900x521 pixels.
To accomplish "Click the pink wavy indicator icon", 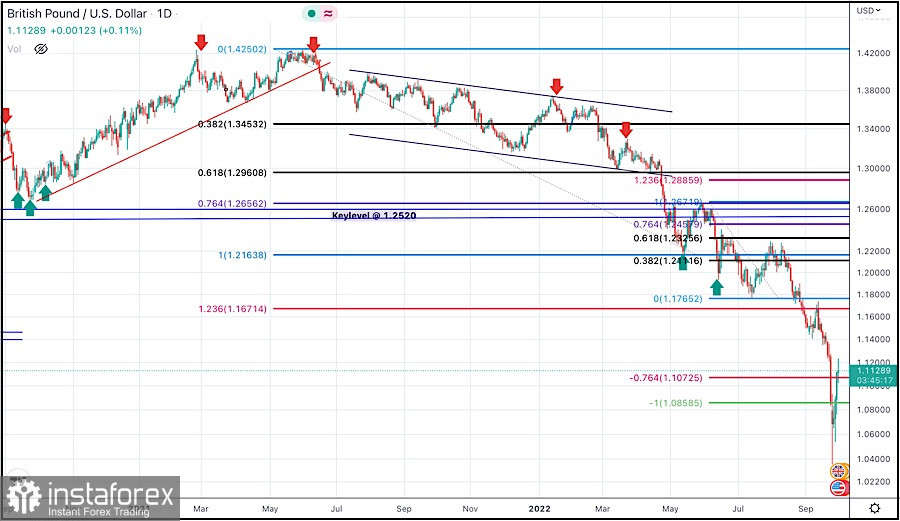I will pos(328,13).
